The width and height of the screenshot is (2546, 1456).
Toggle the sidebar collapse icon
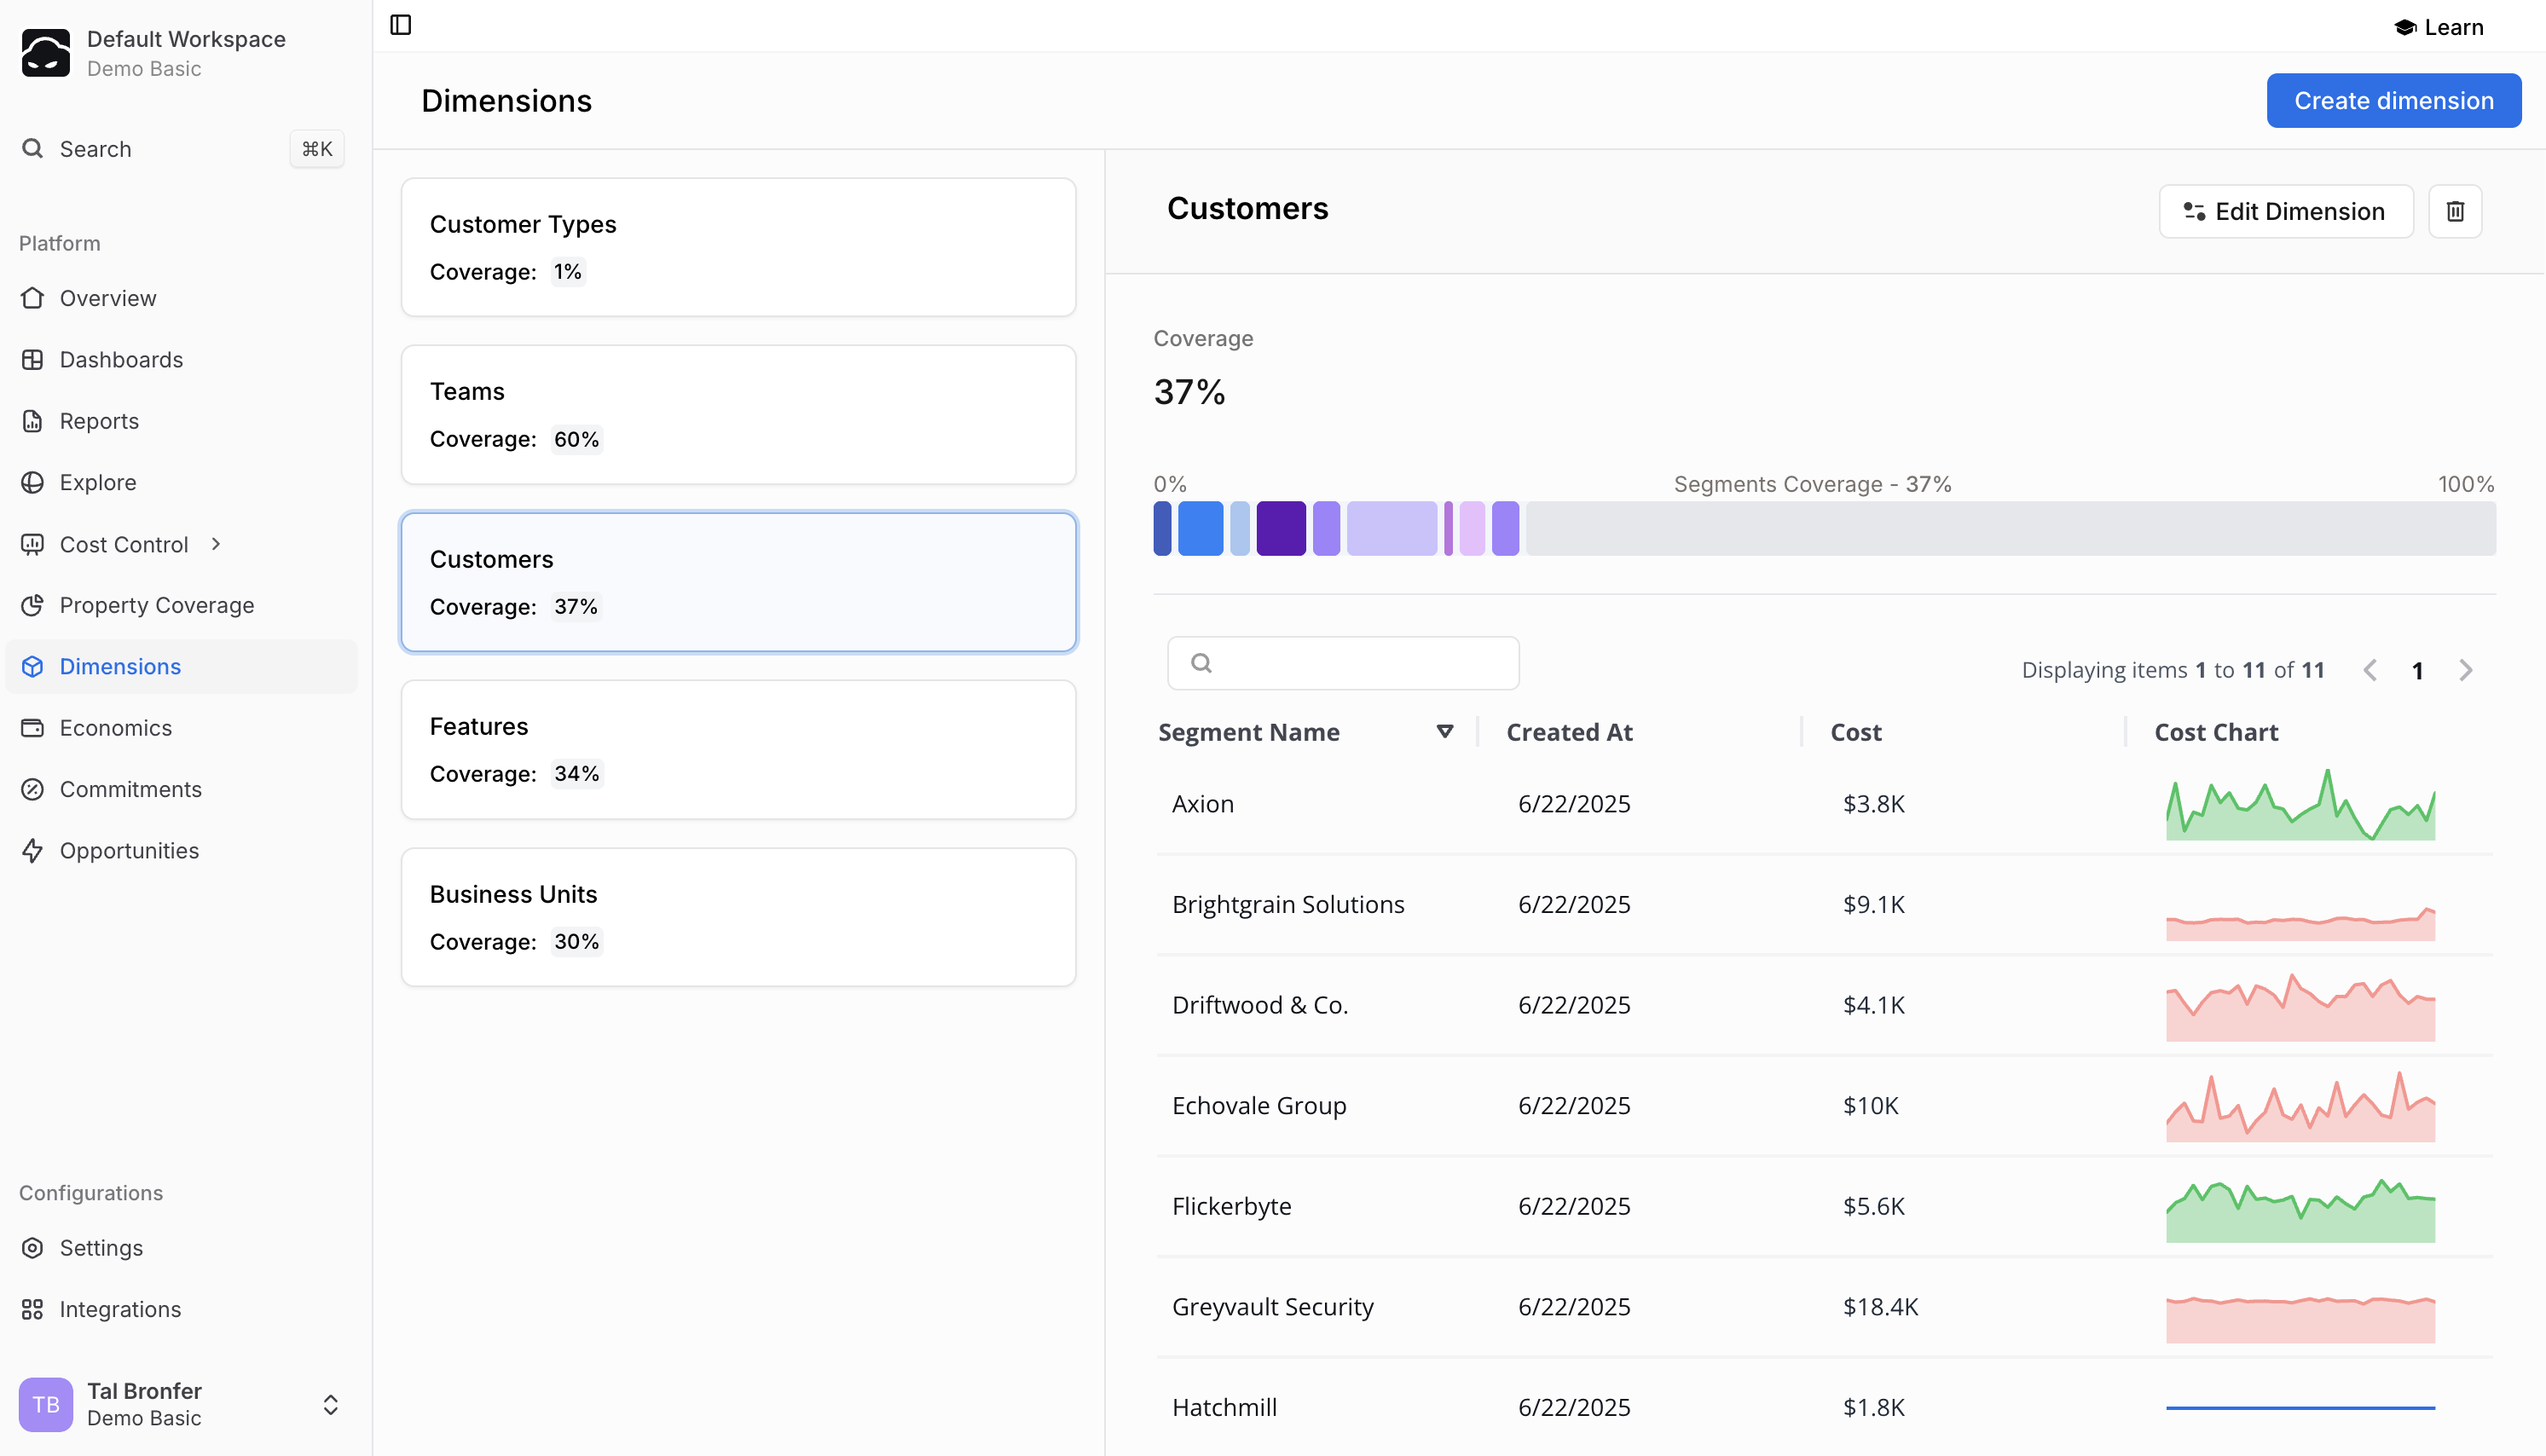pos(400,25)
